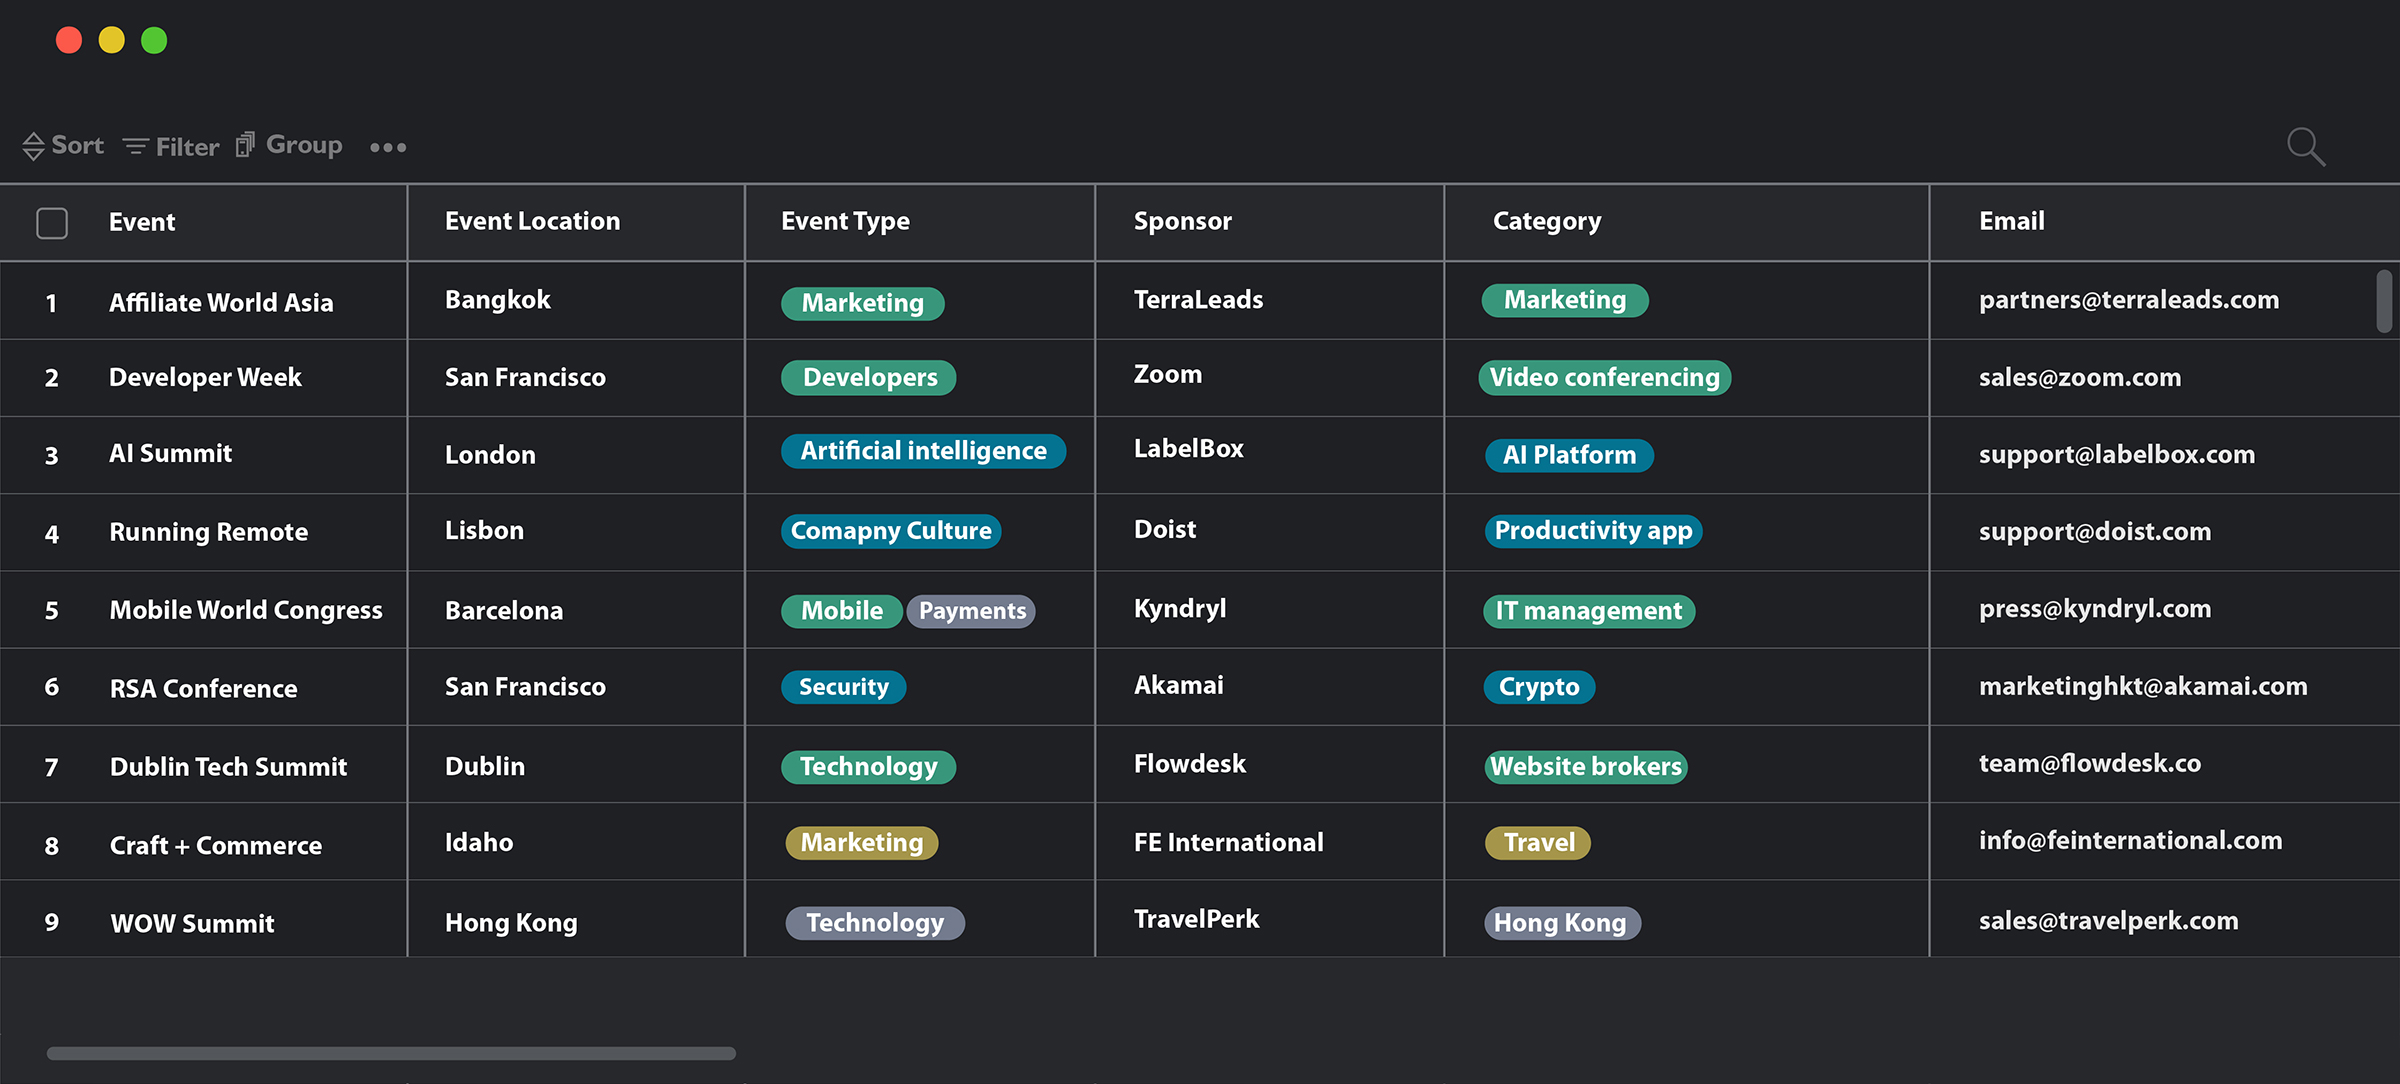This screenshot has width=2400, height=1084.
Task: Click the yellow Travel category tag
Action: click(1538, 843)
